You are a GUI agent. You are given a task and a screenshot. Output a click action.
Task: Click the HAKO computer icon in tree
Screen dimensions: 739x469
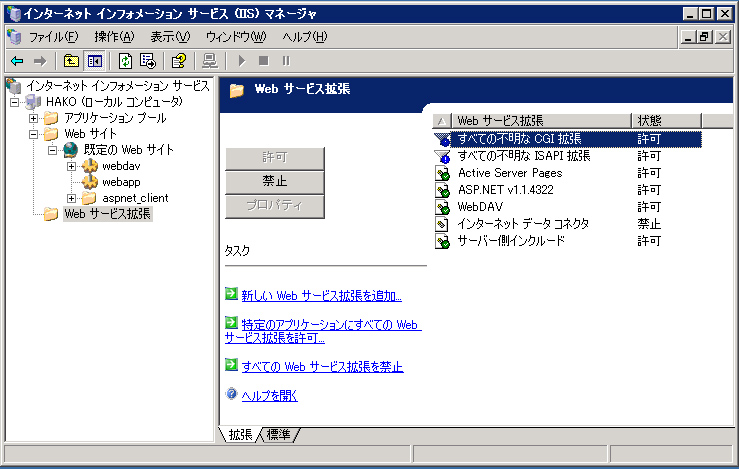tap(33, 102)
